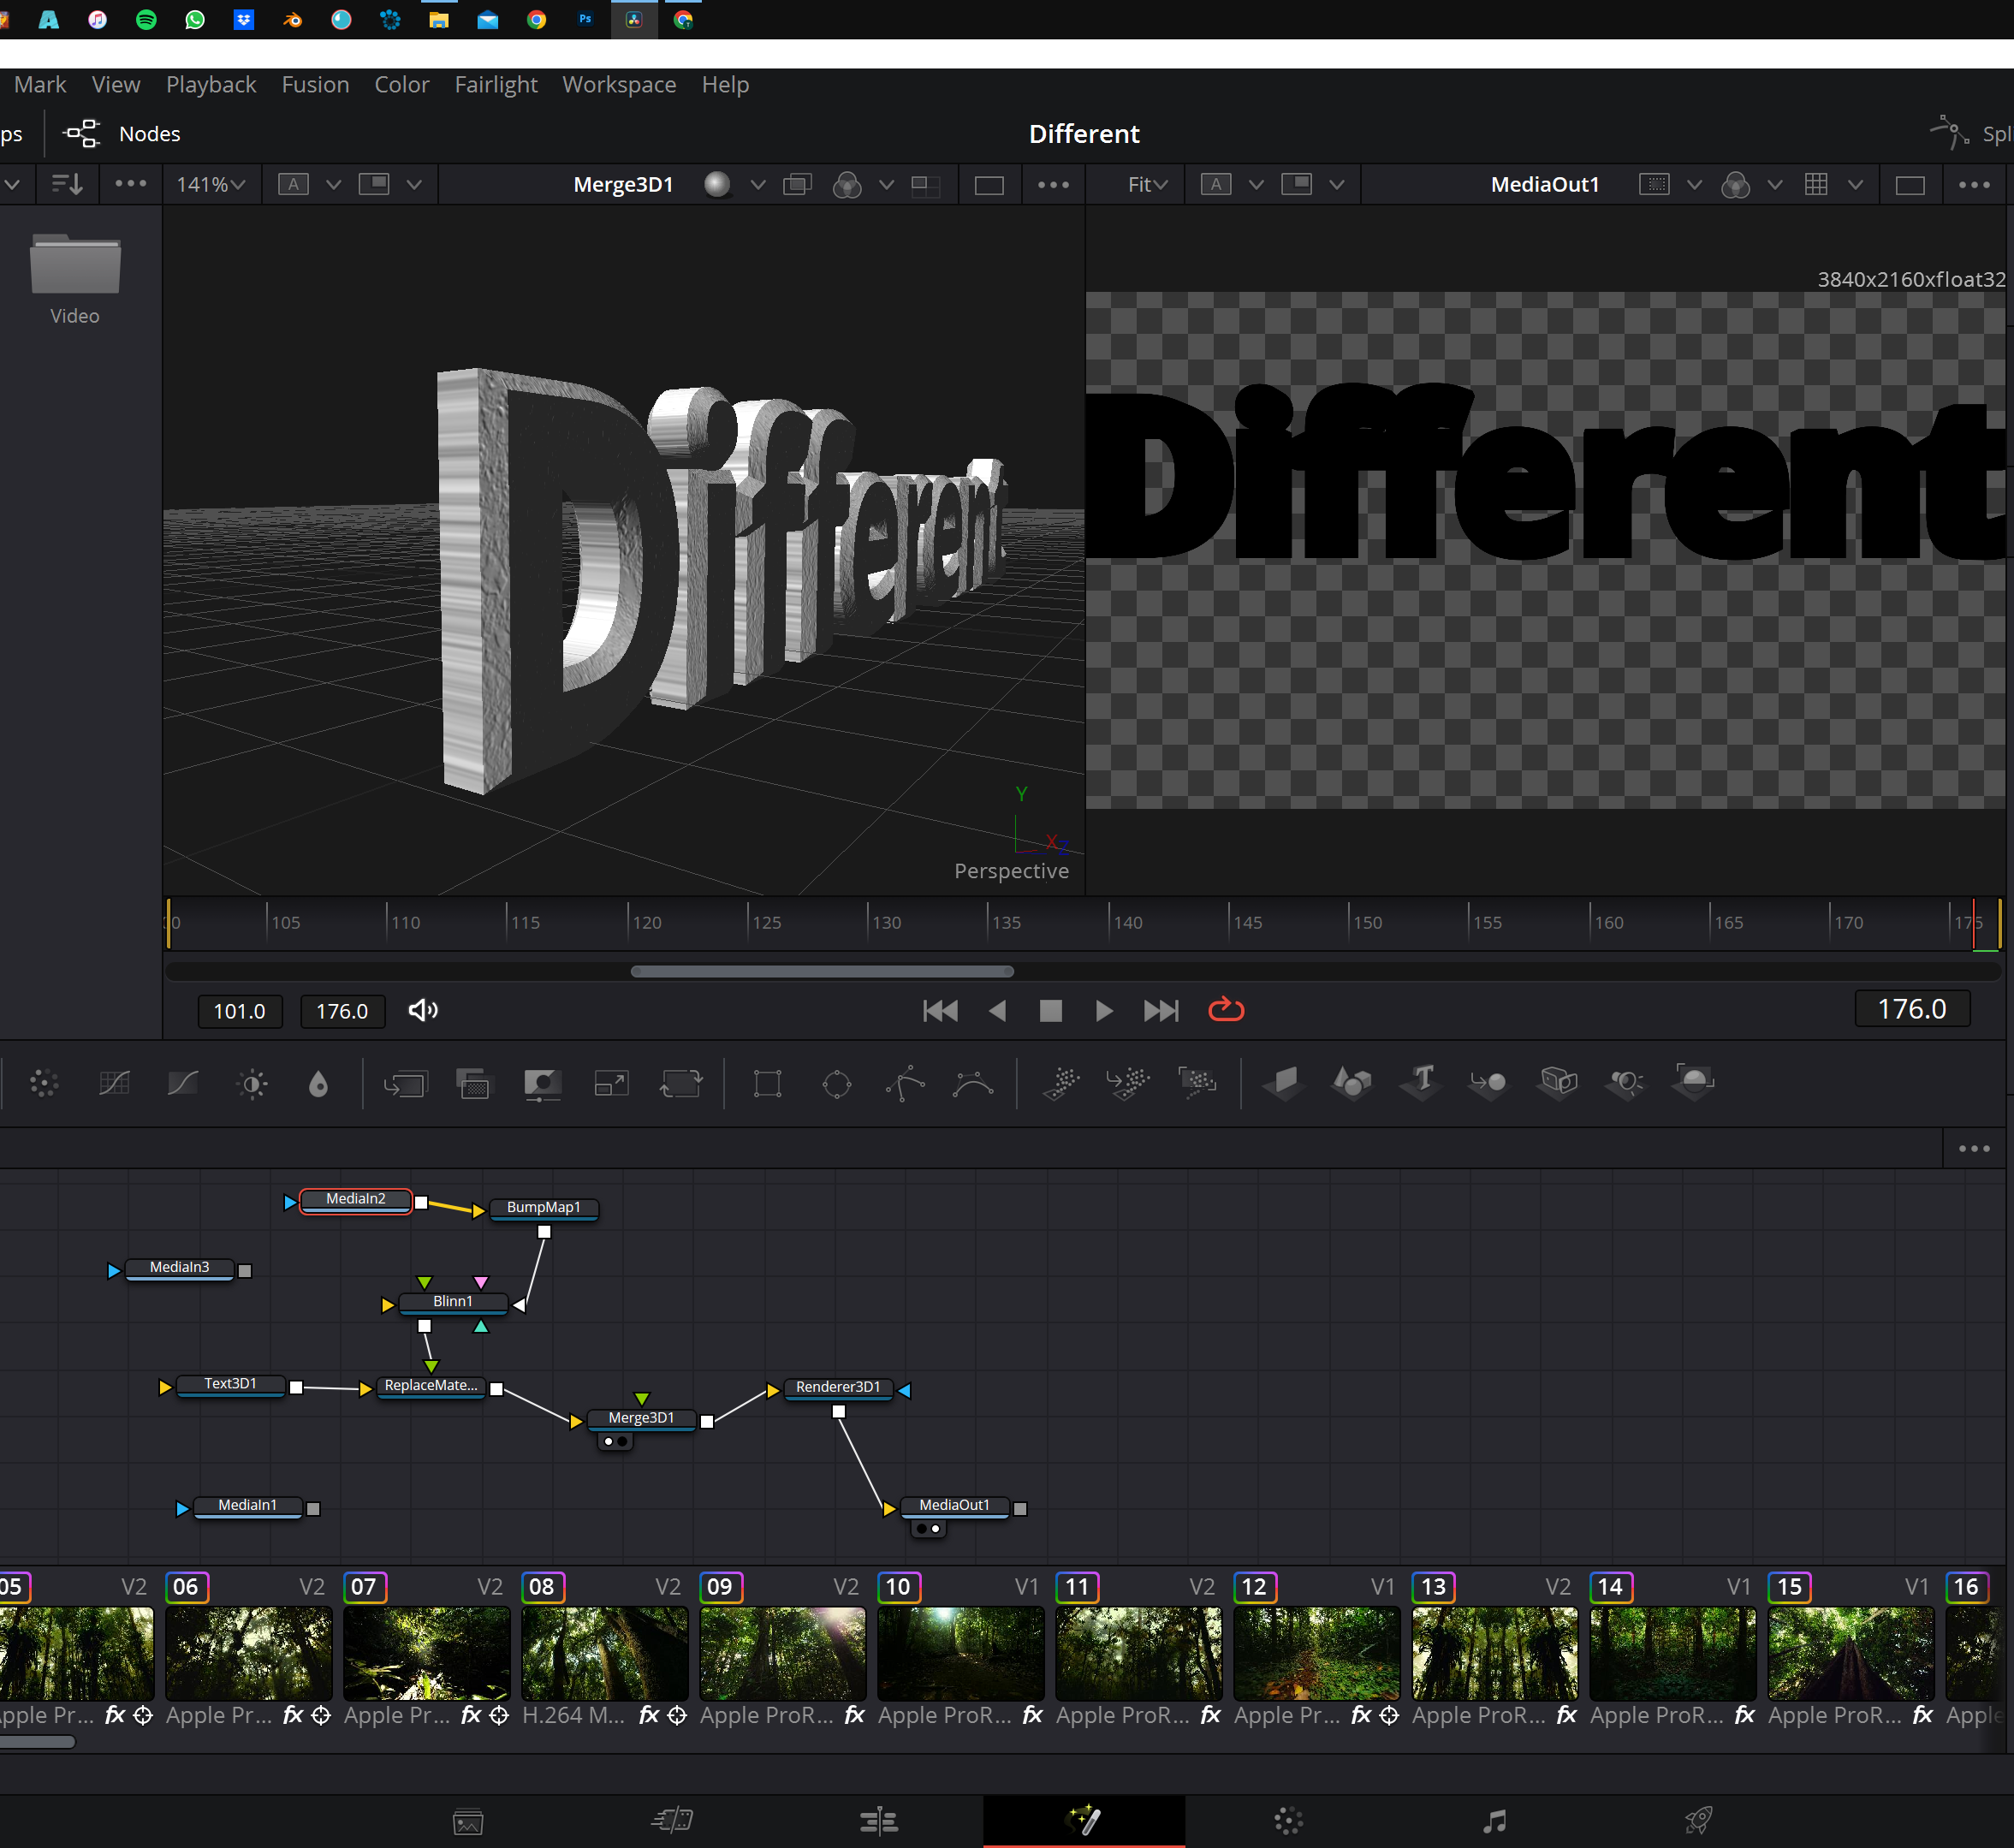Viewport: 2014px width, 1848px height.
Task: Toggle A buffer in Merge3D1 viewer
Action: coord(293,184)
